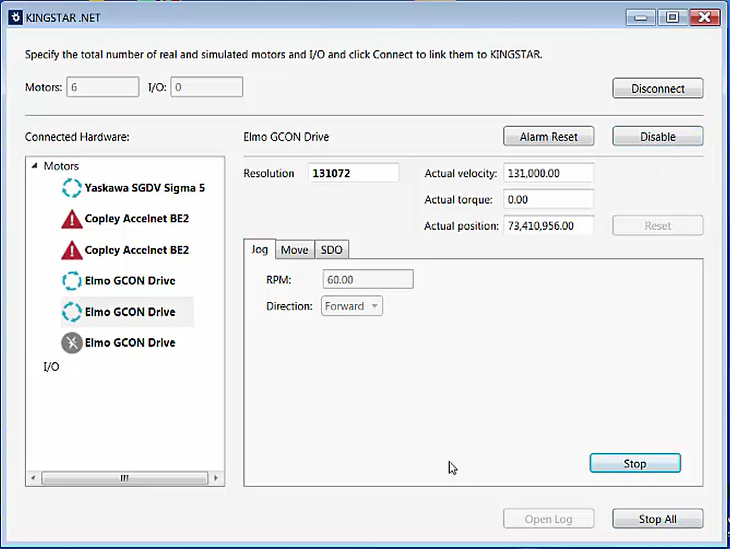The width and height of the screenshot is (730, 549).
Task: Click the right arrow of hardware tree scrollbar
Action: click(x=216, y=478)
